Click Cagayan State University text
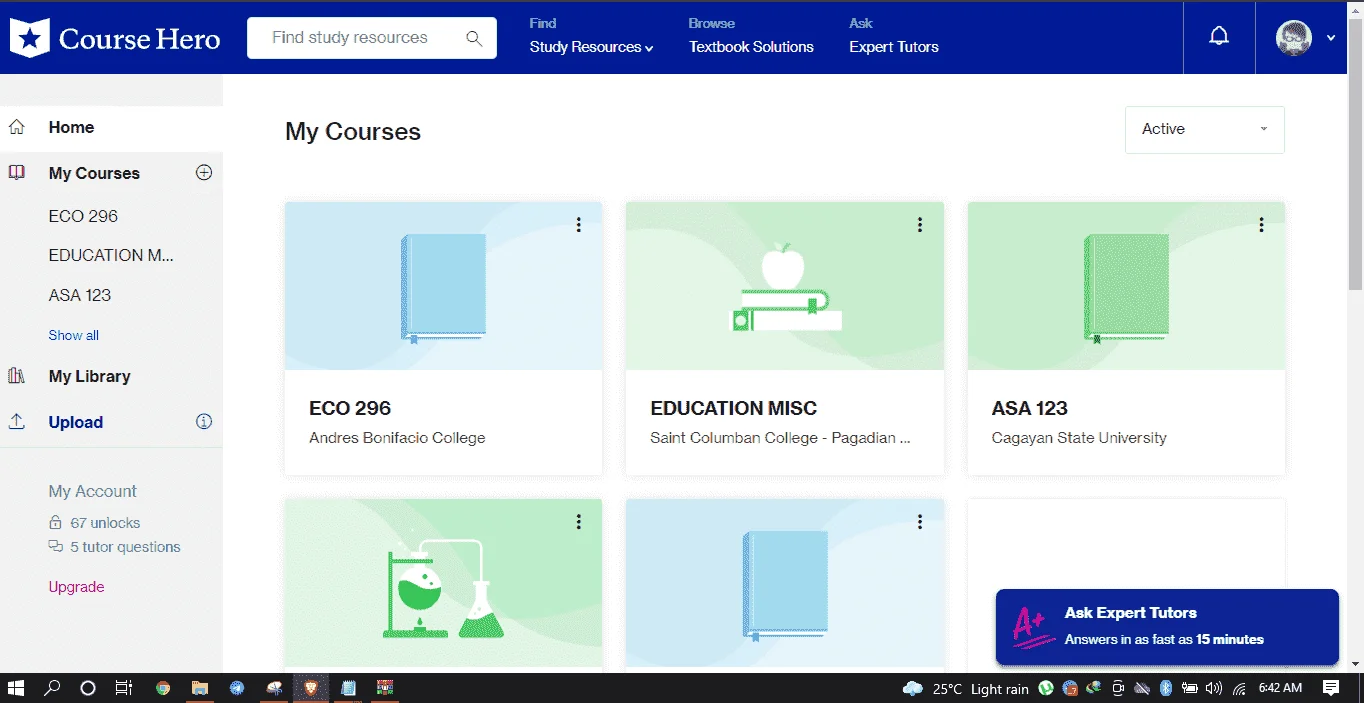 [x=1079, y=438]
